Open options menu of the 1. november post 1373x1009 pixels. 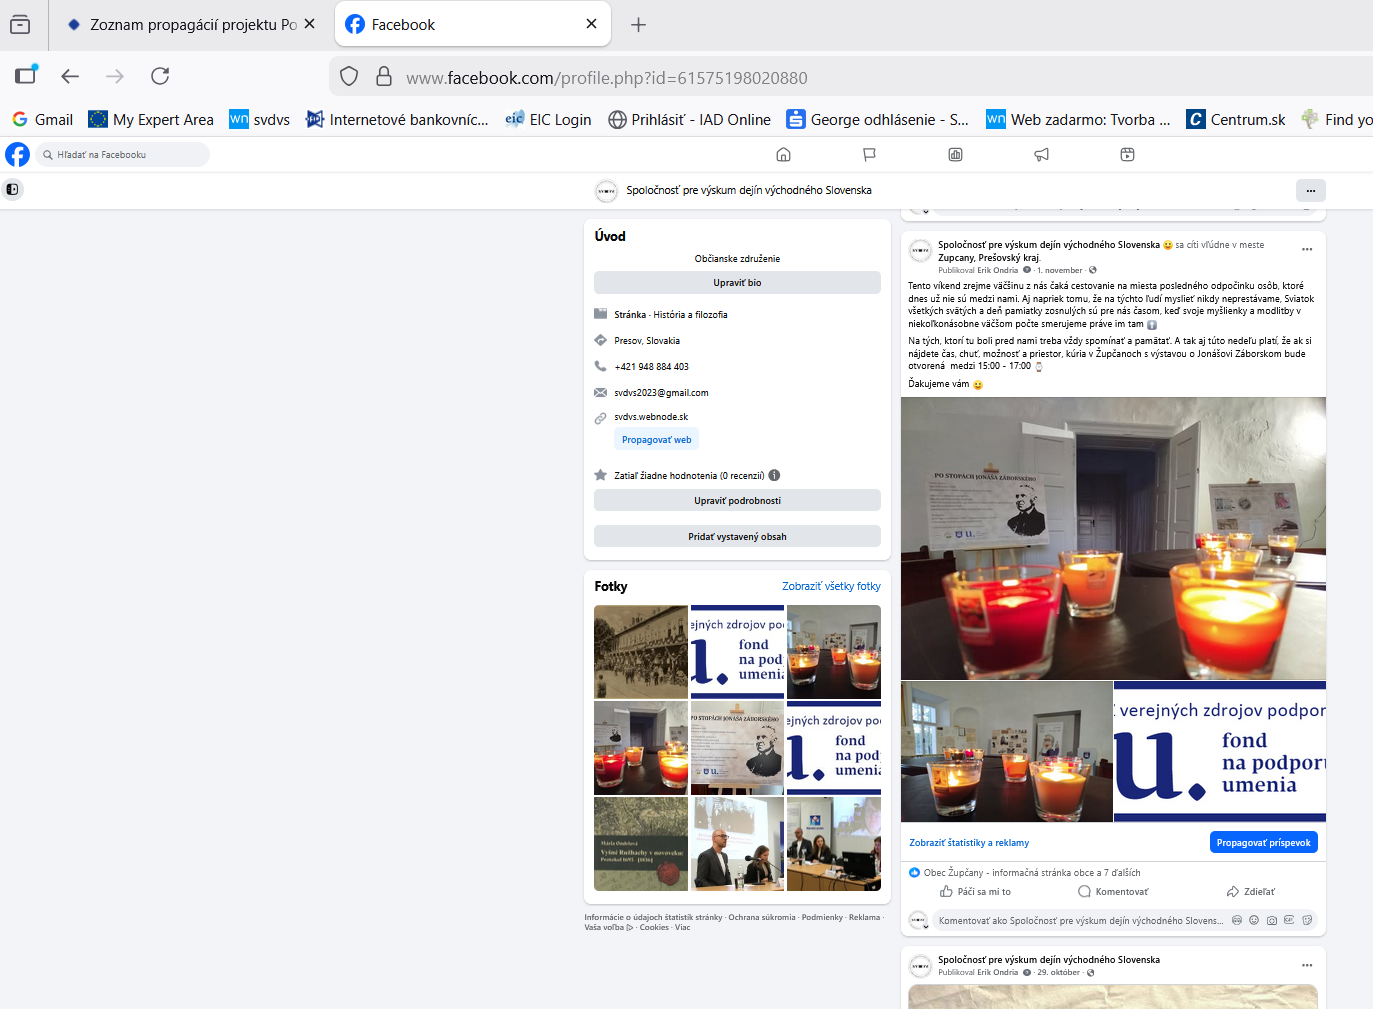point(1306,249)
